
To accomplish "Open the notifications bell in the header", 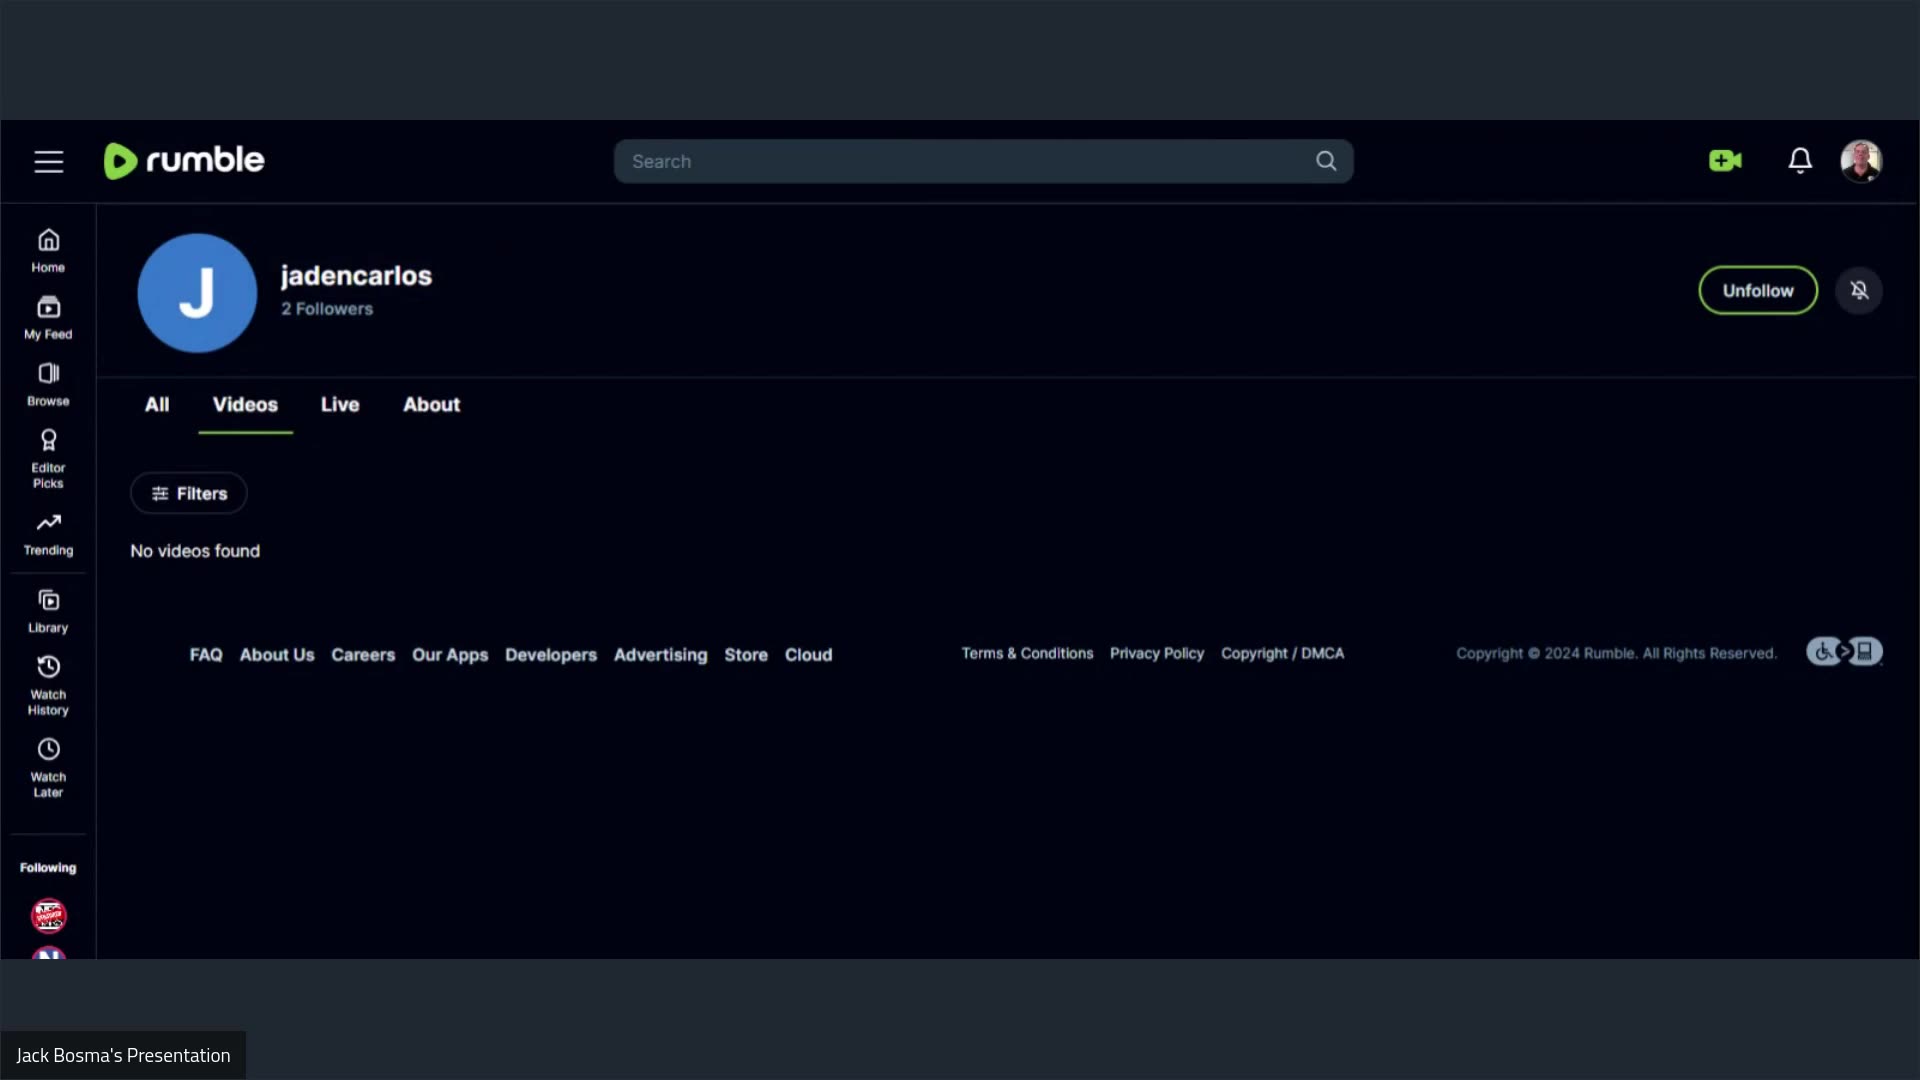I will 1798,160.
